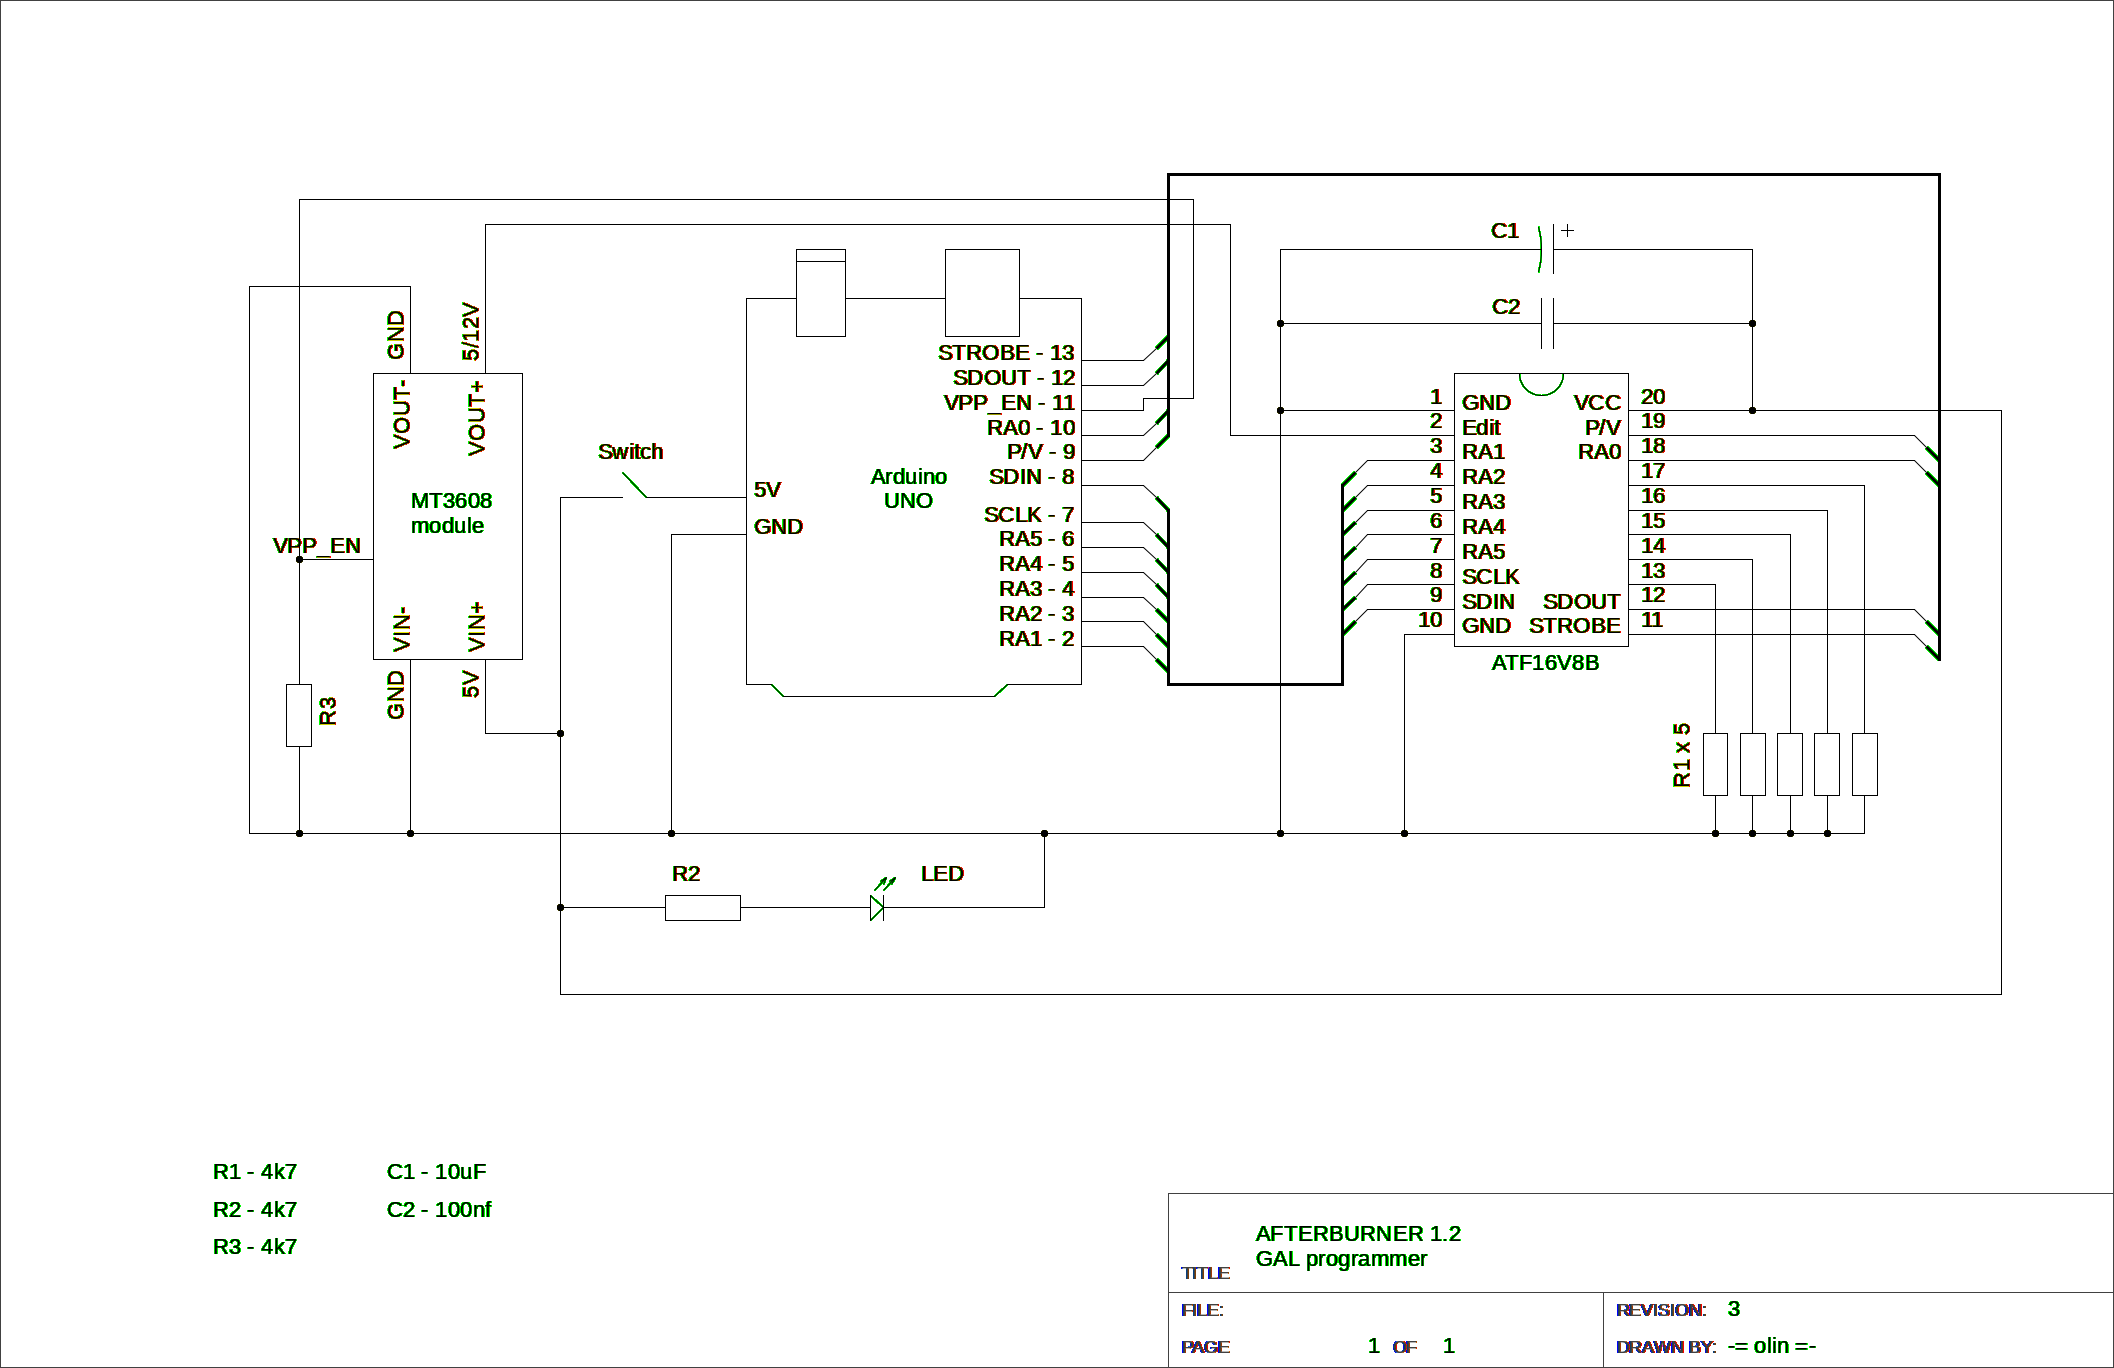Image resolution: width=2114 pixels, height=1368 pixels.
Task: Select the LED symbol near R2
Action: point(875,908)
